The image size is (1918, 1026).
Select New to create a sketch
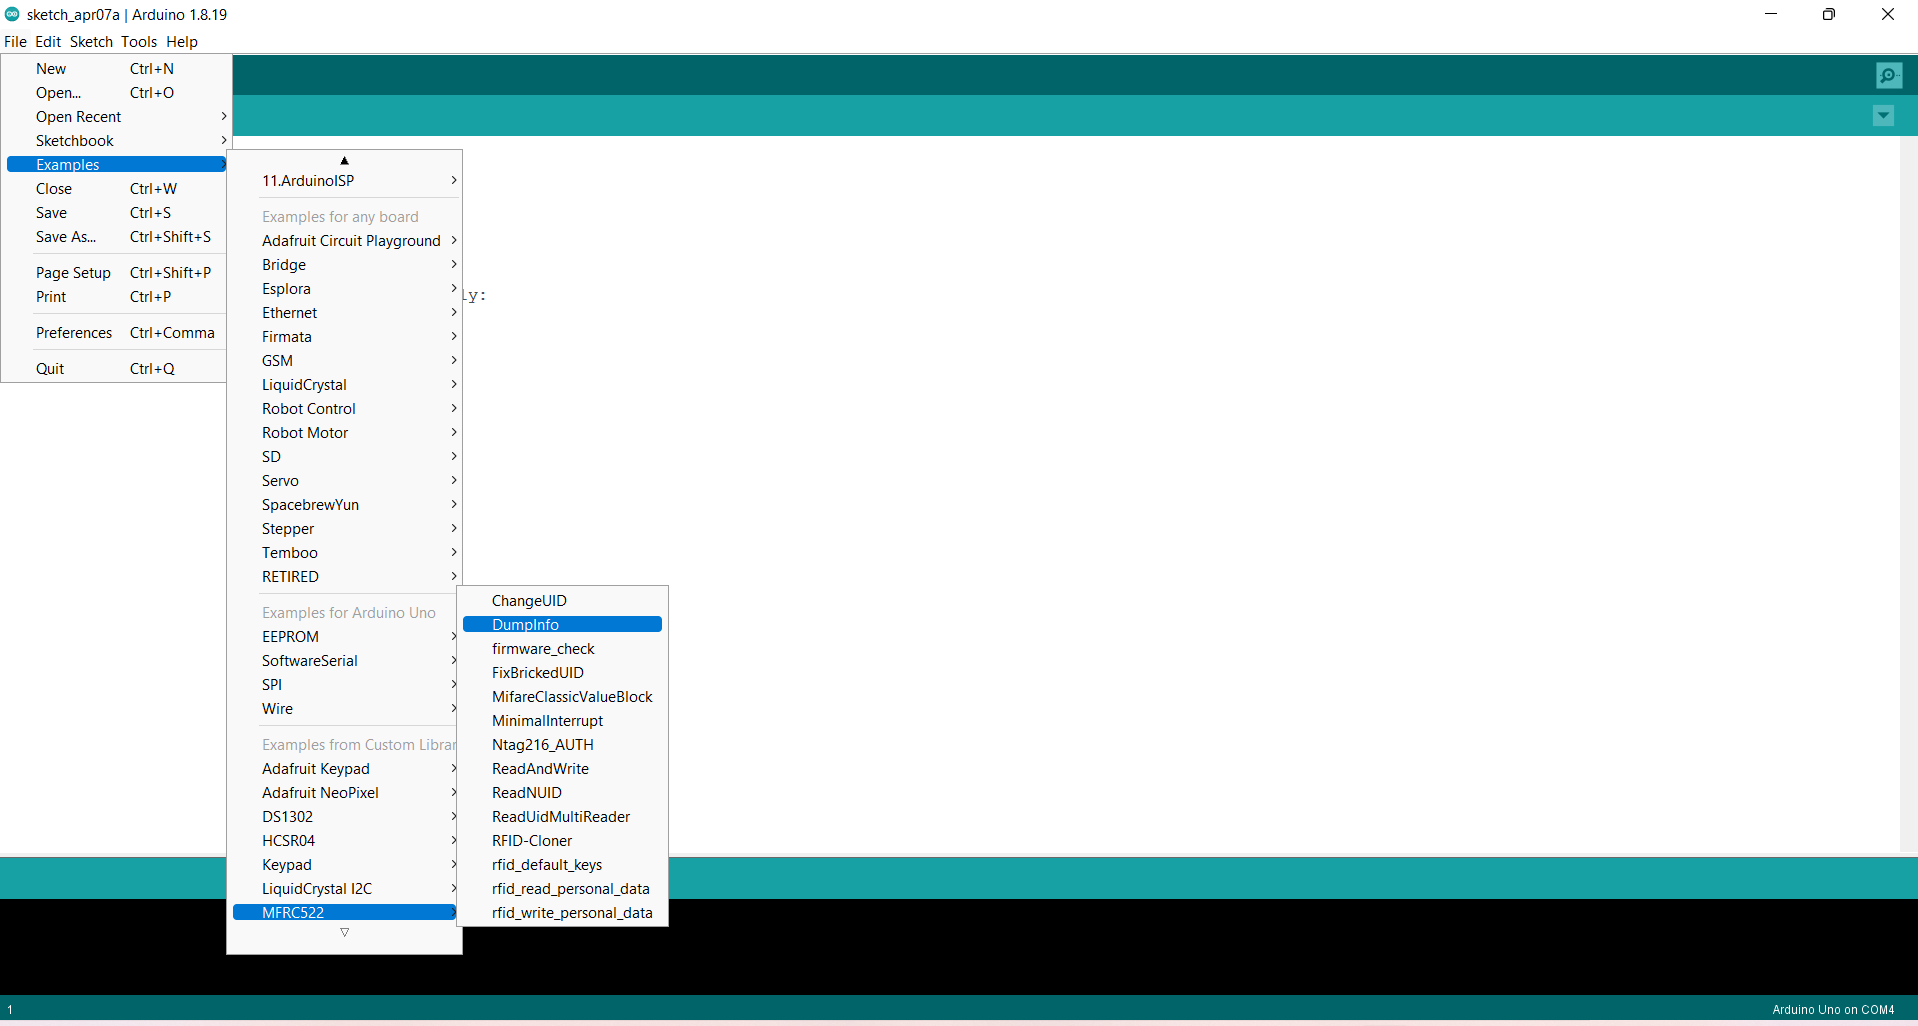[49, 68]
